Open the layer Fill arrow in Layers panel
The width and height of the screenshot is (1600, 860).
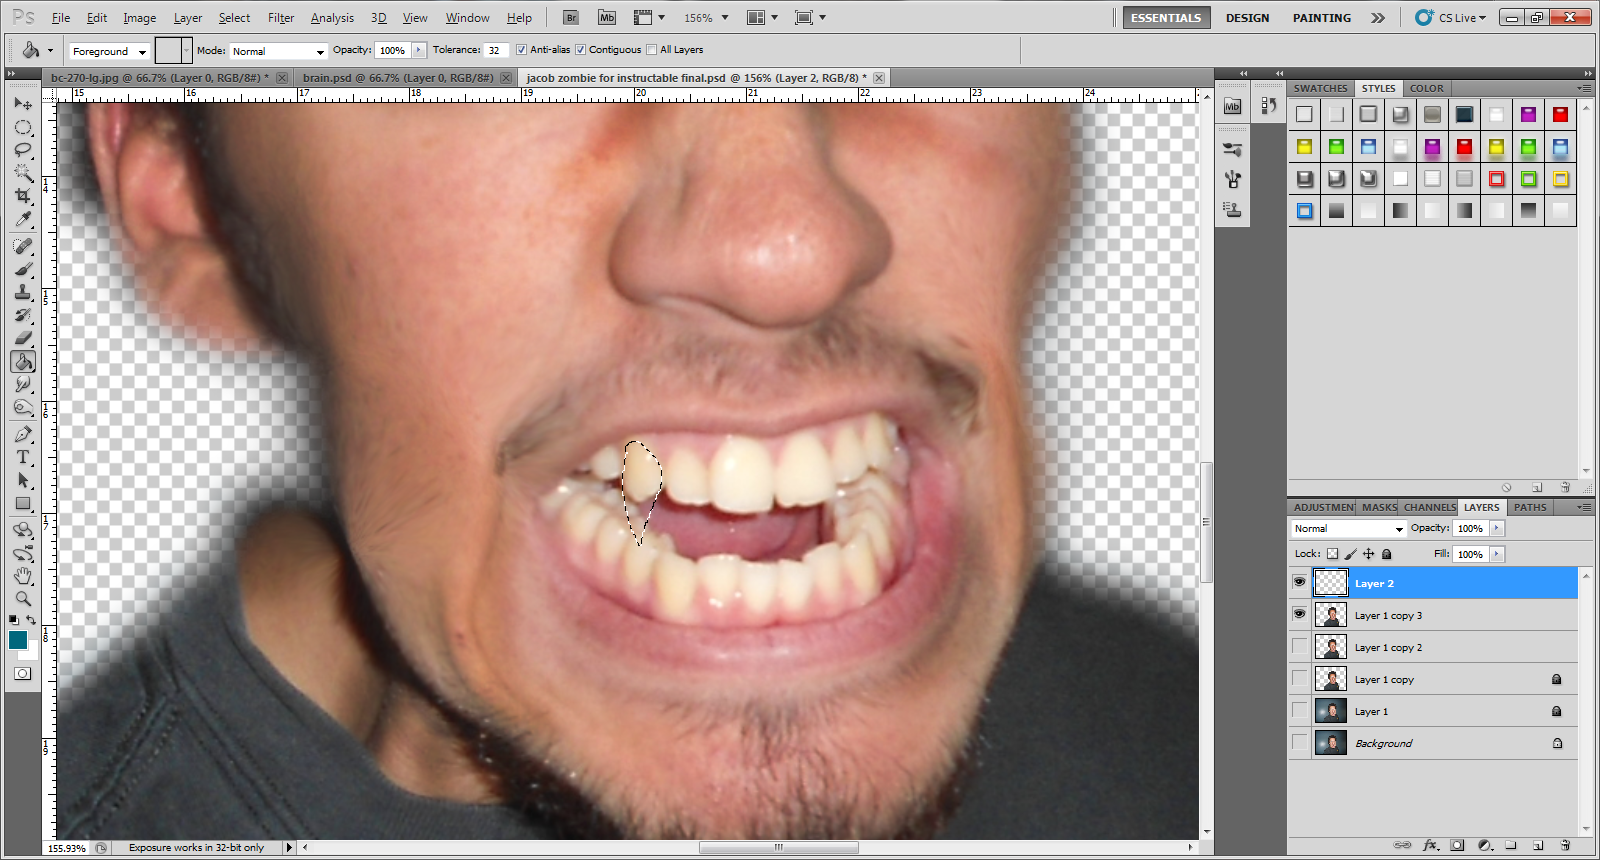pyautogui.click(x=1497, y=554)
